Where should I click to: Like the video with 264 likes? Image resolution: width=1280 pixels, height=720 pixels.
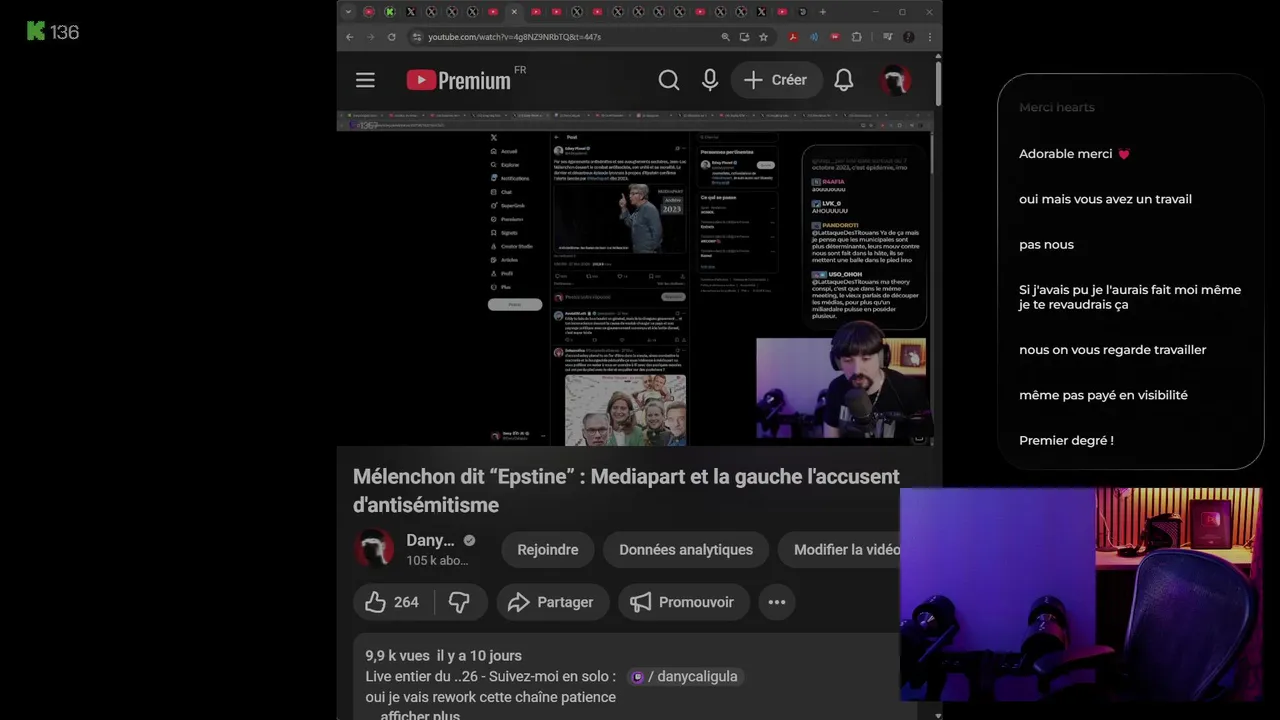pyautogui.click(x=392, y=602)
